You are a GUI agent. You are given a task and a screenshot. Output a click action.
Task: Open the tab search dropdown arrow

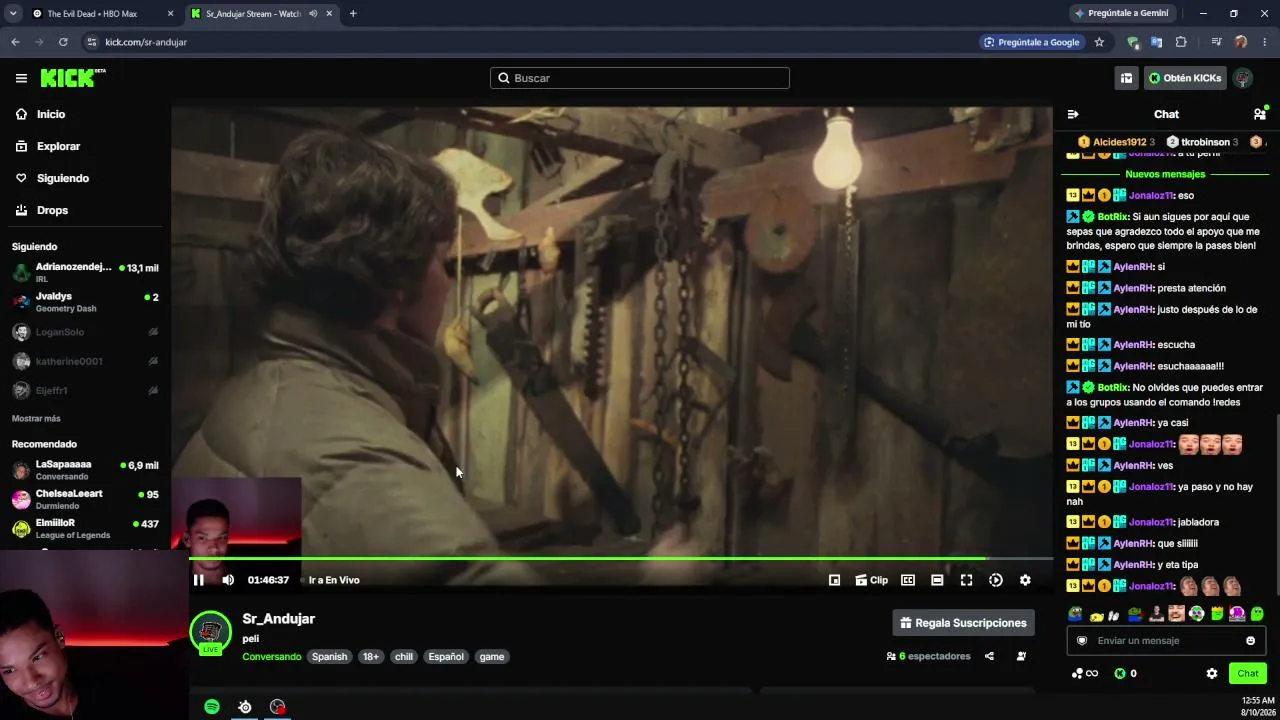point(12,14)
